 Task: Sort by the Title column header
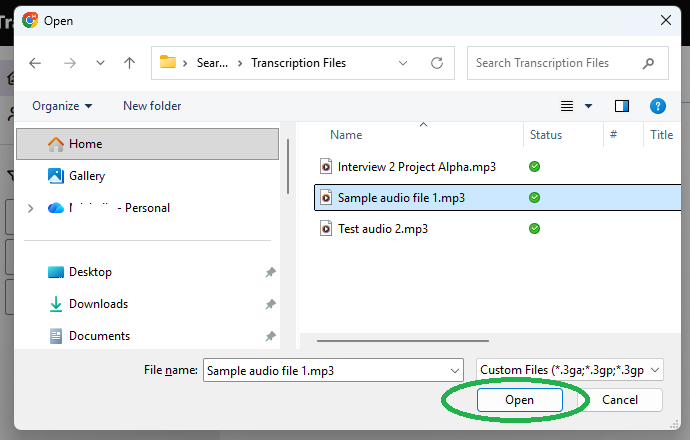point(662,135)
